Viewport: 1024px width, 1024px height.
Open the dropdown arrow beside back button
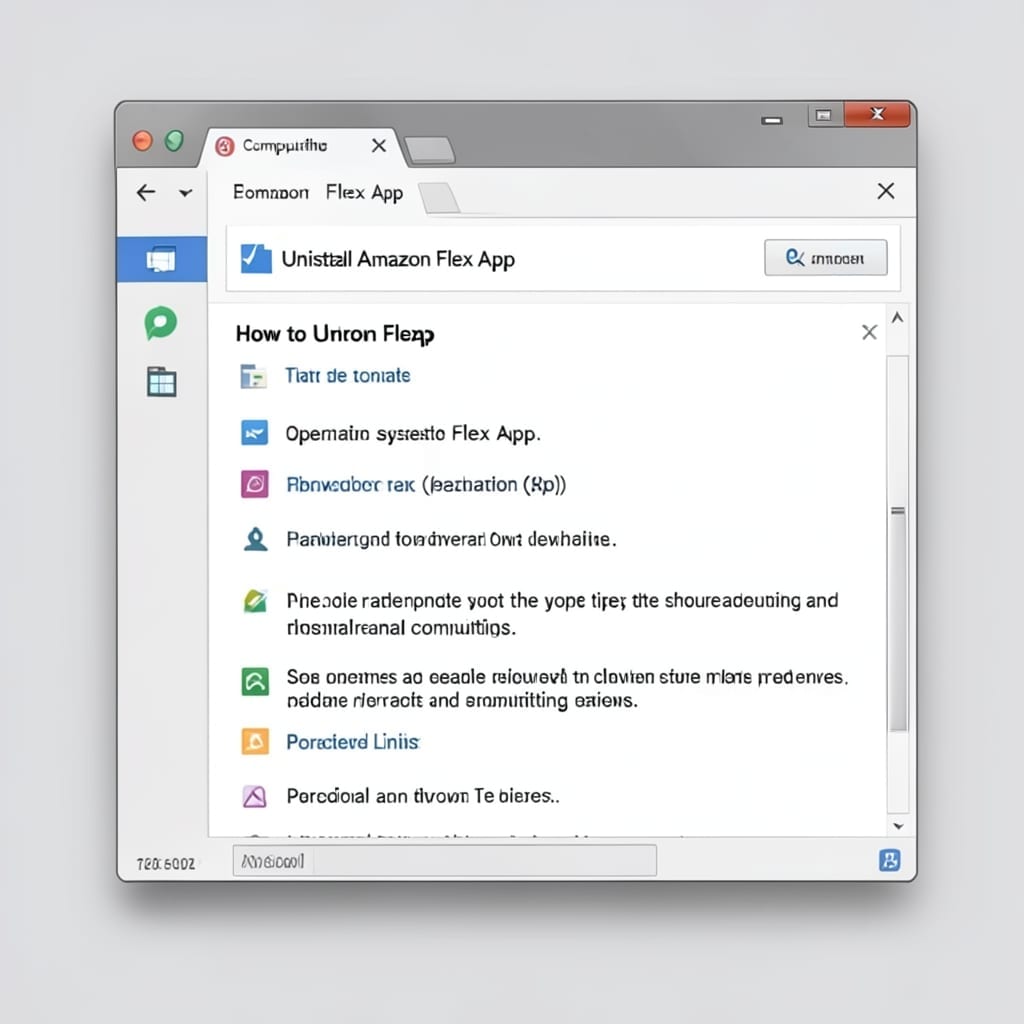click(x=185, y=193)
